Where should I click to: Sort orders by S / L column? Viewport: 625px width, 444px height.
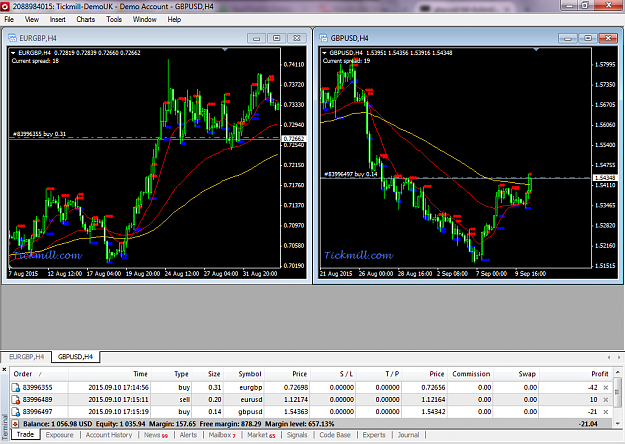[x=333, y=374]
